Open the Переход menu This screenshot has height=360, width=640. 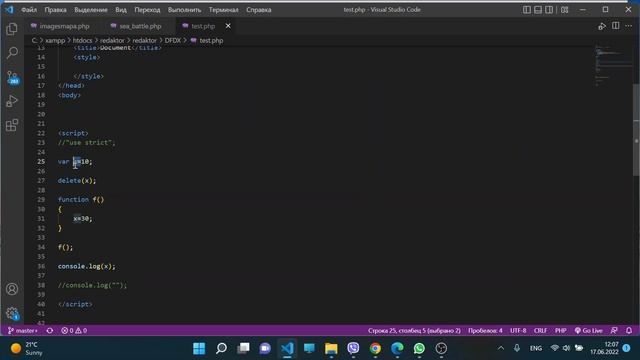tap(147, 9)
